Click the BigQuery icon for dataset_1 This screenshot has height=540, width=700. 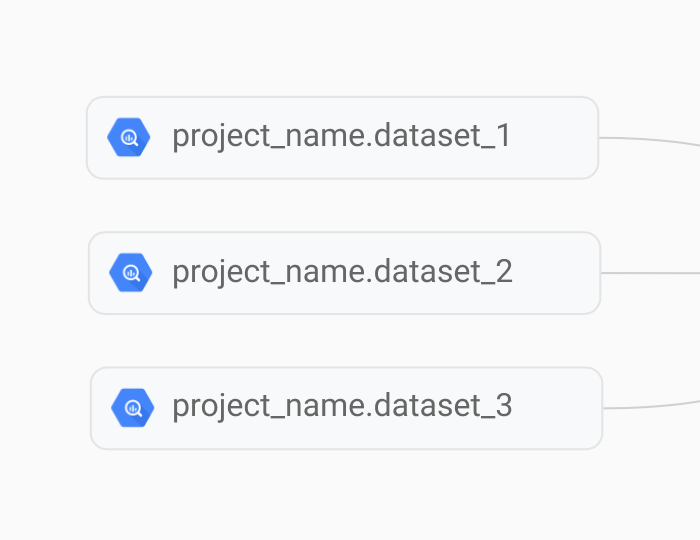tap(129, 137)
